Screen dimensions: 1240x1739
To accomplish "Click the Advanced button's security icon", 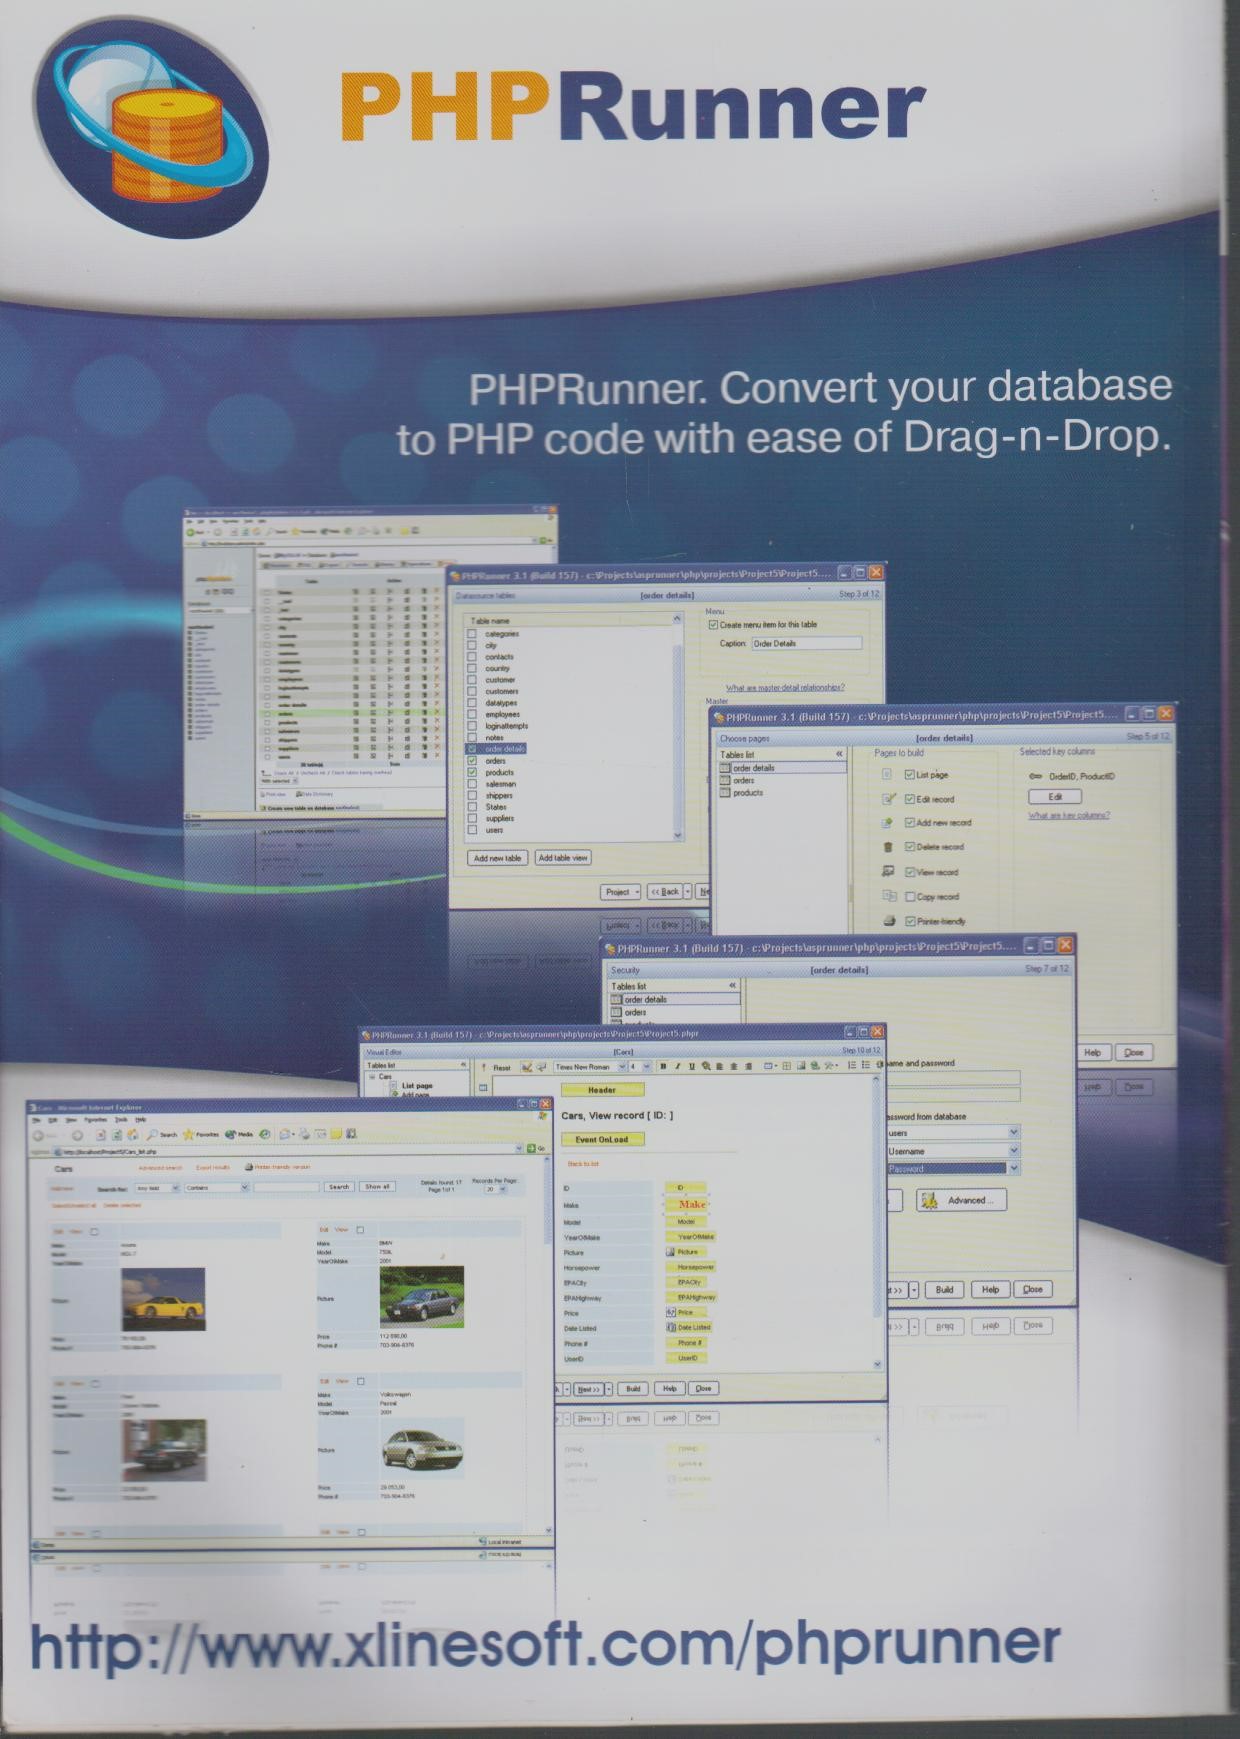I will pos(929,1200).
